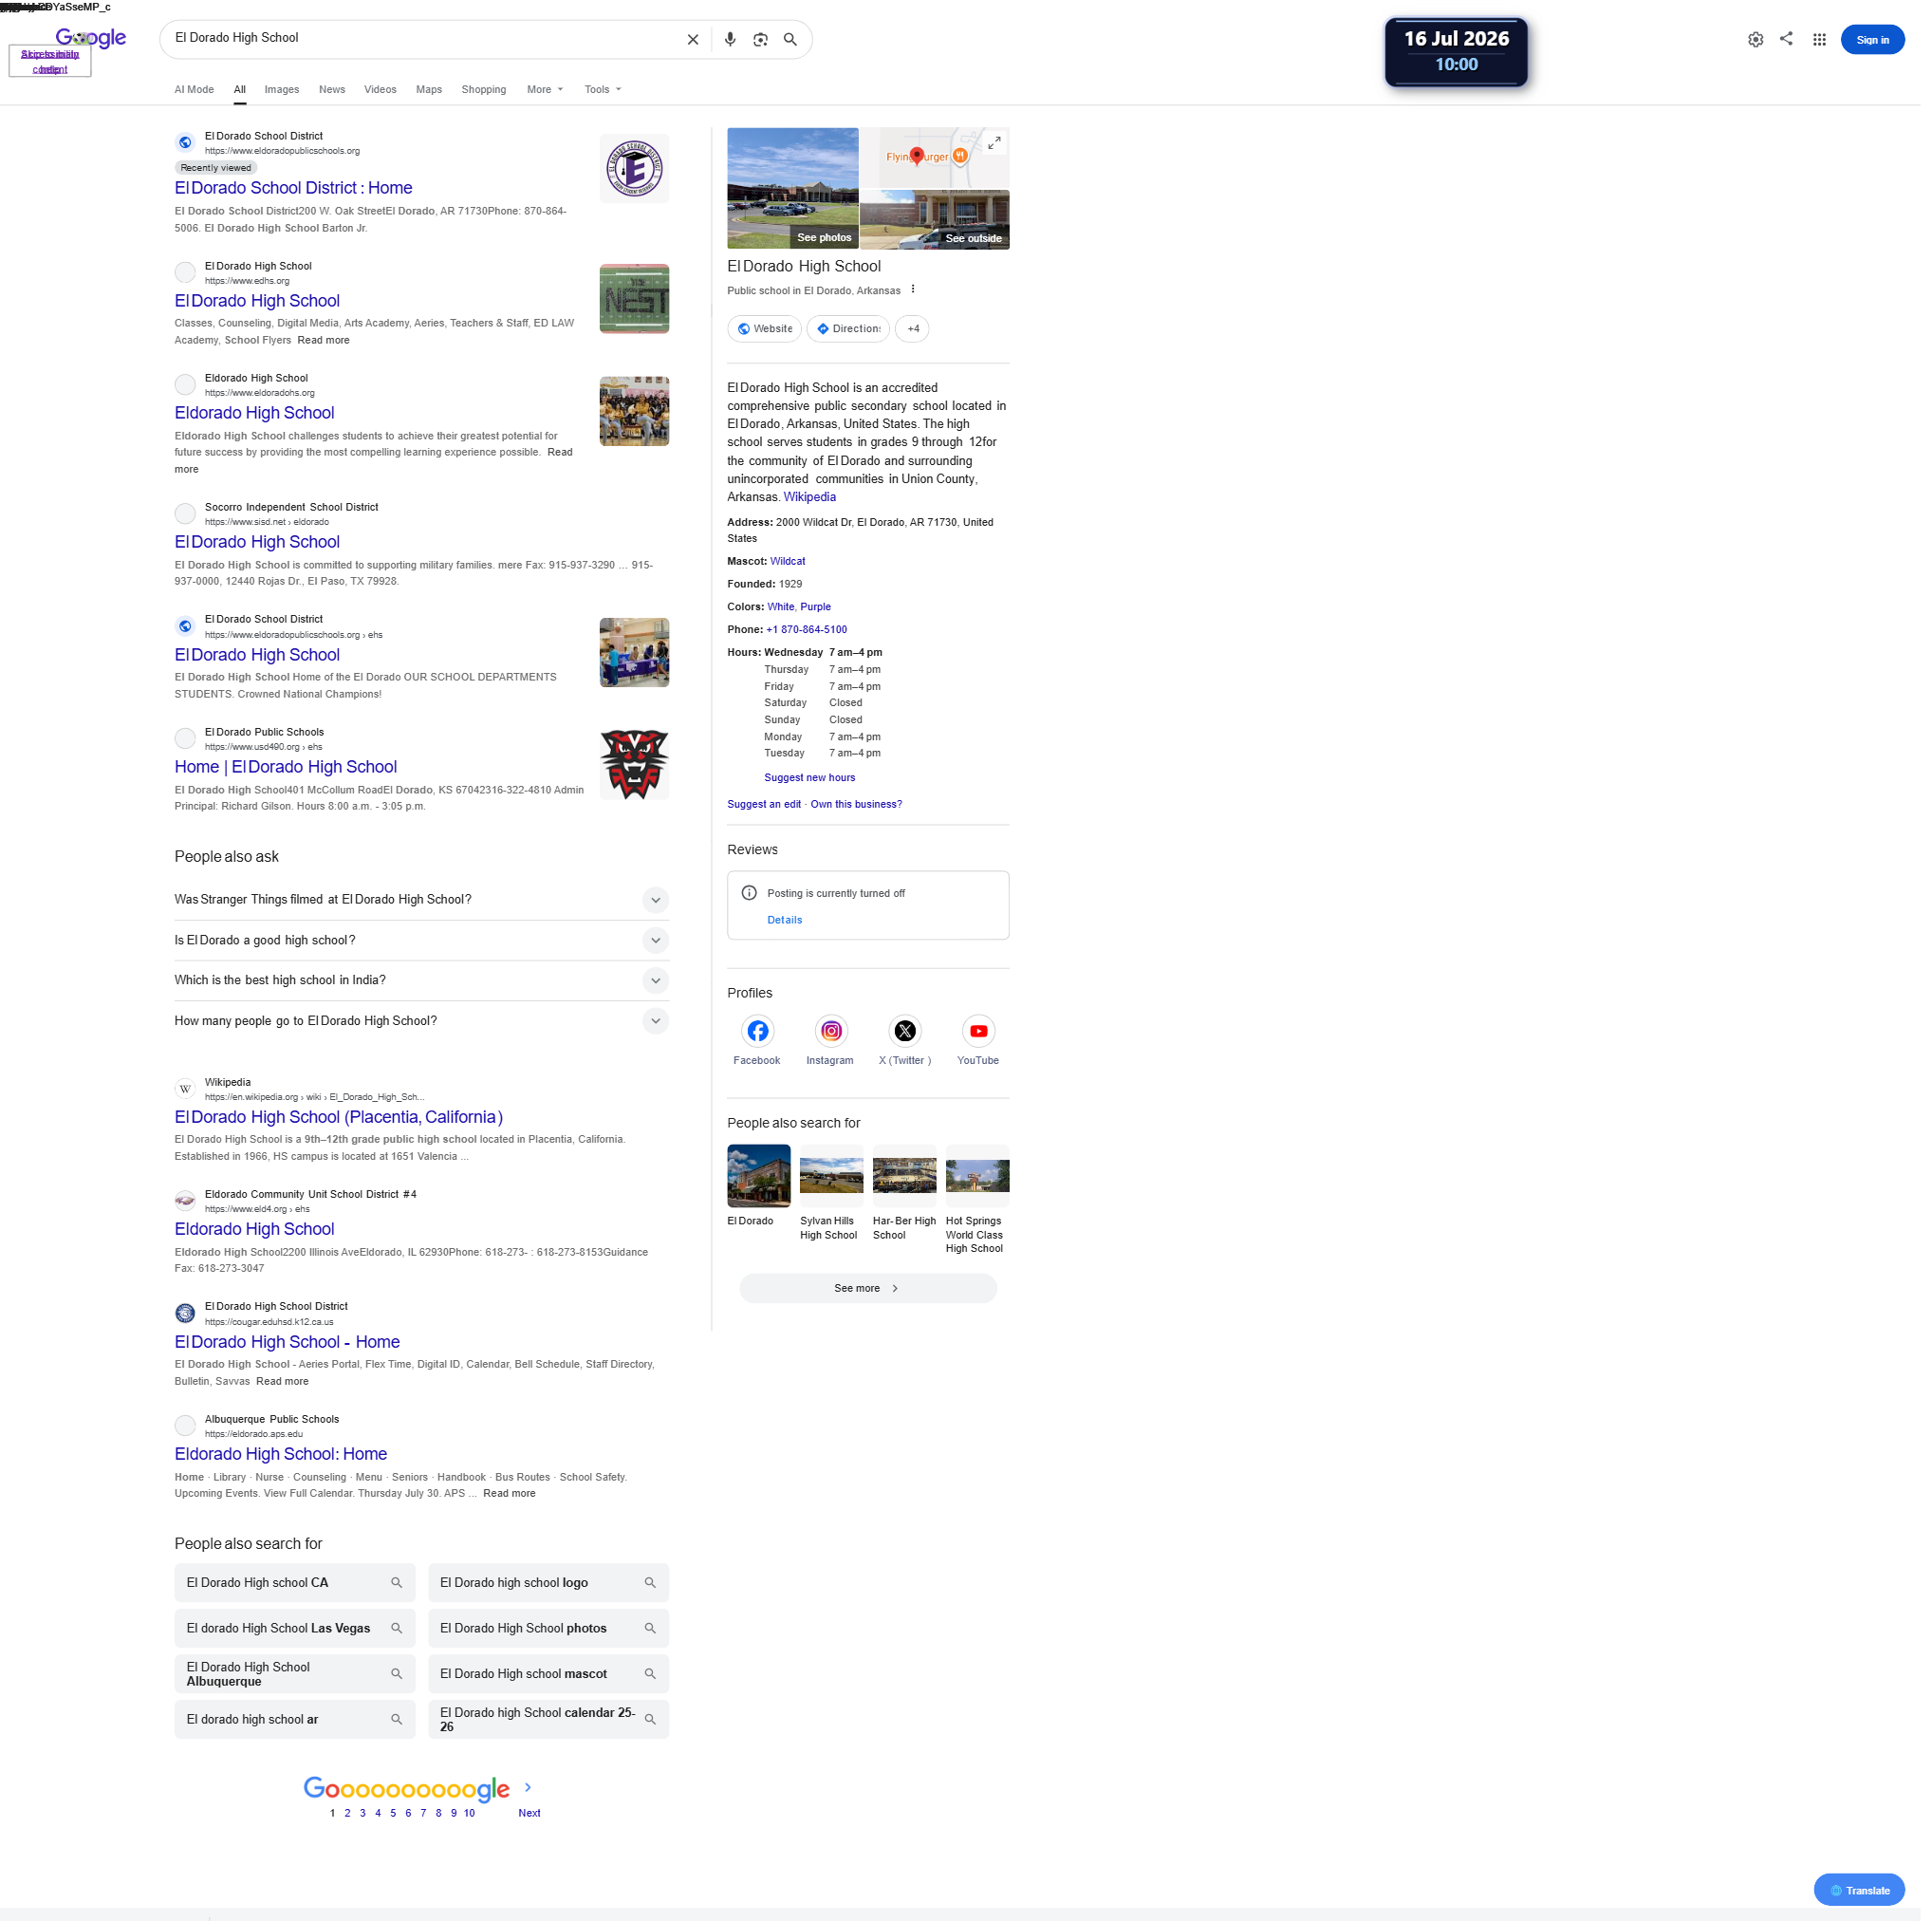
Task: Switch to AI Mode tab
Action: [195, 90]
